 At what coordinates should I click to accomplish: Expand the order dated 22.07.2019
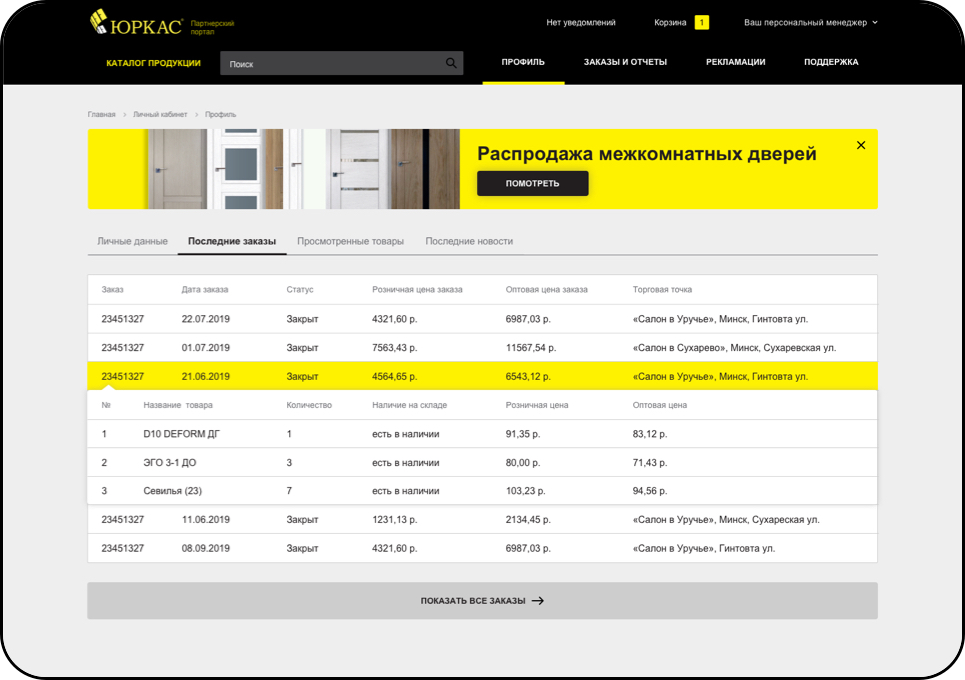point(482,319)
